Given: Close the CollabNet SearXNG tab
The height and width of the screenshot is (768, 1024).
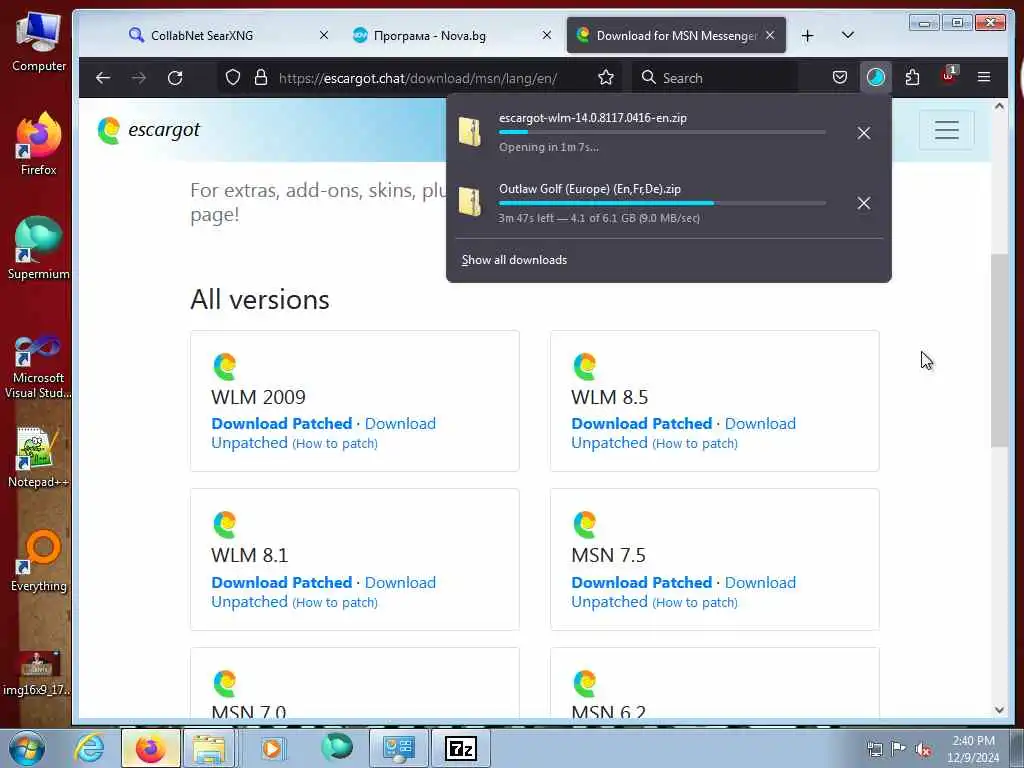Looking at the screenshot, I should coord(324,35).
